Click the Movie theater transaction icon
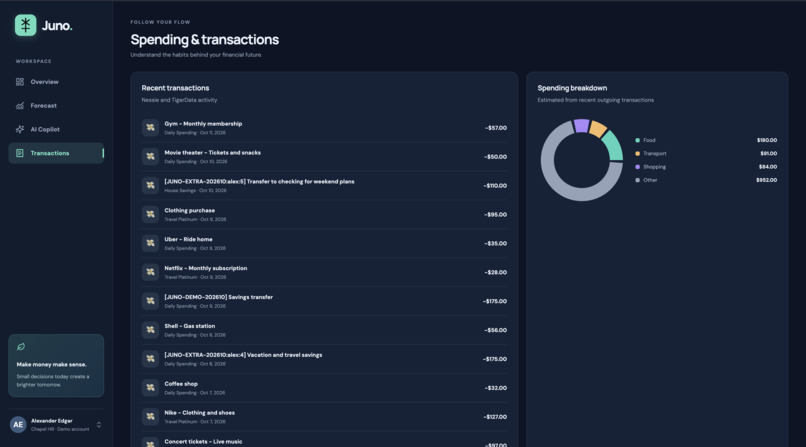Screen dimensions: 806x447 (150, 156)
